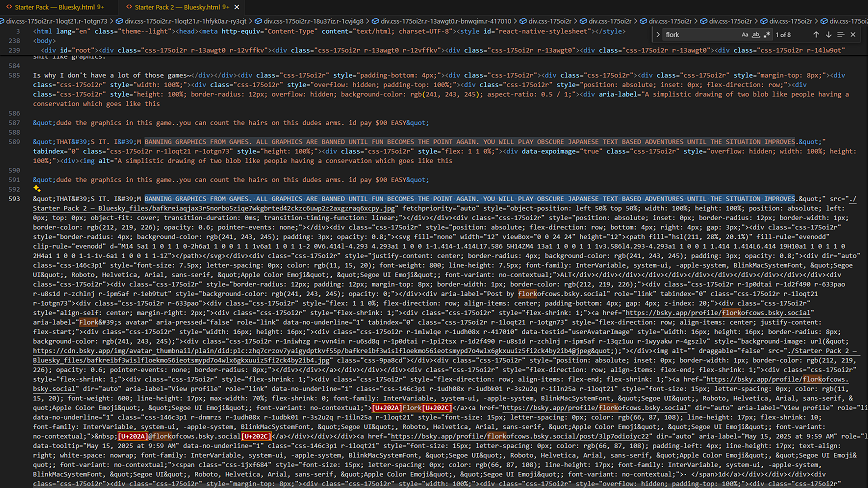Select the Starter Pack 2 — Bluesky.html tab

click(x=175, y=7)
